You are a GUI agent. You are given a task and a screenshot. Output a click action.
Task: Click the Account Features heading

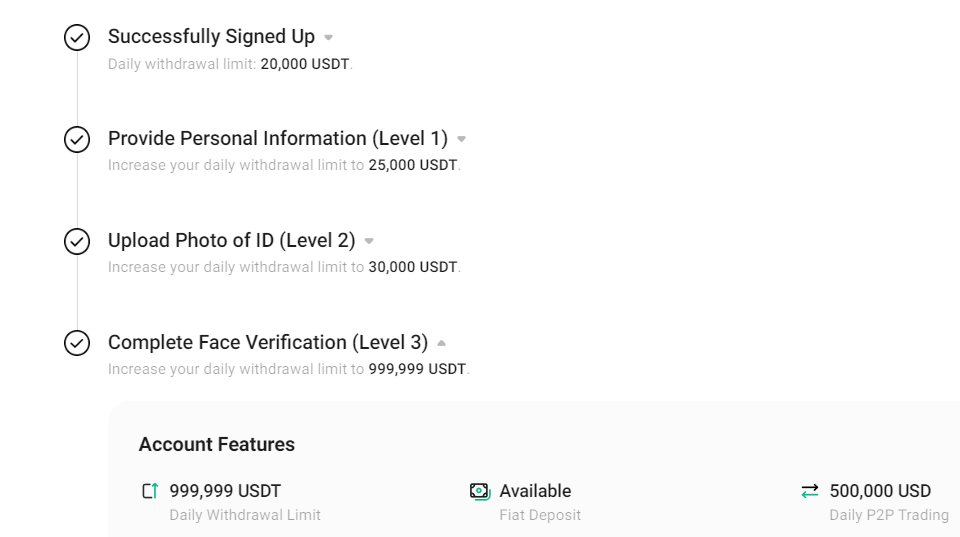click(217, 445)
